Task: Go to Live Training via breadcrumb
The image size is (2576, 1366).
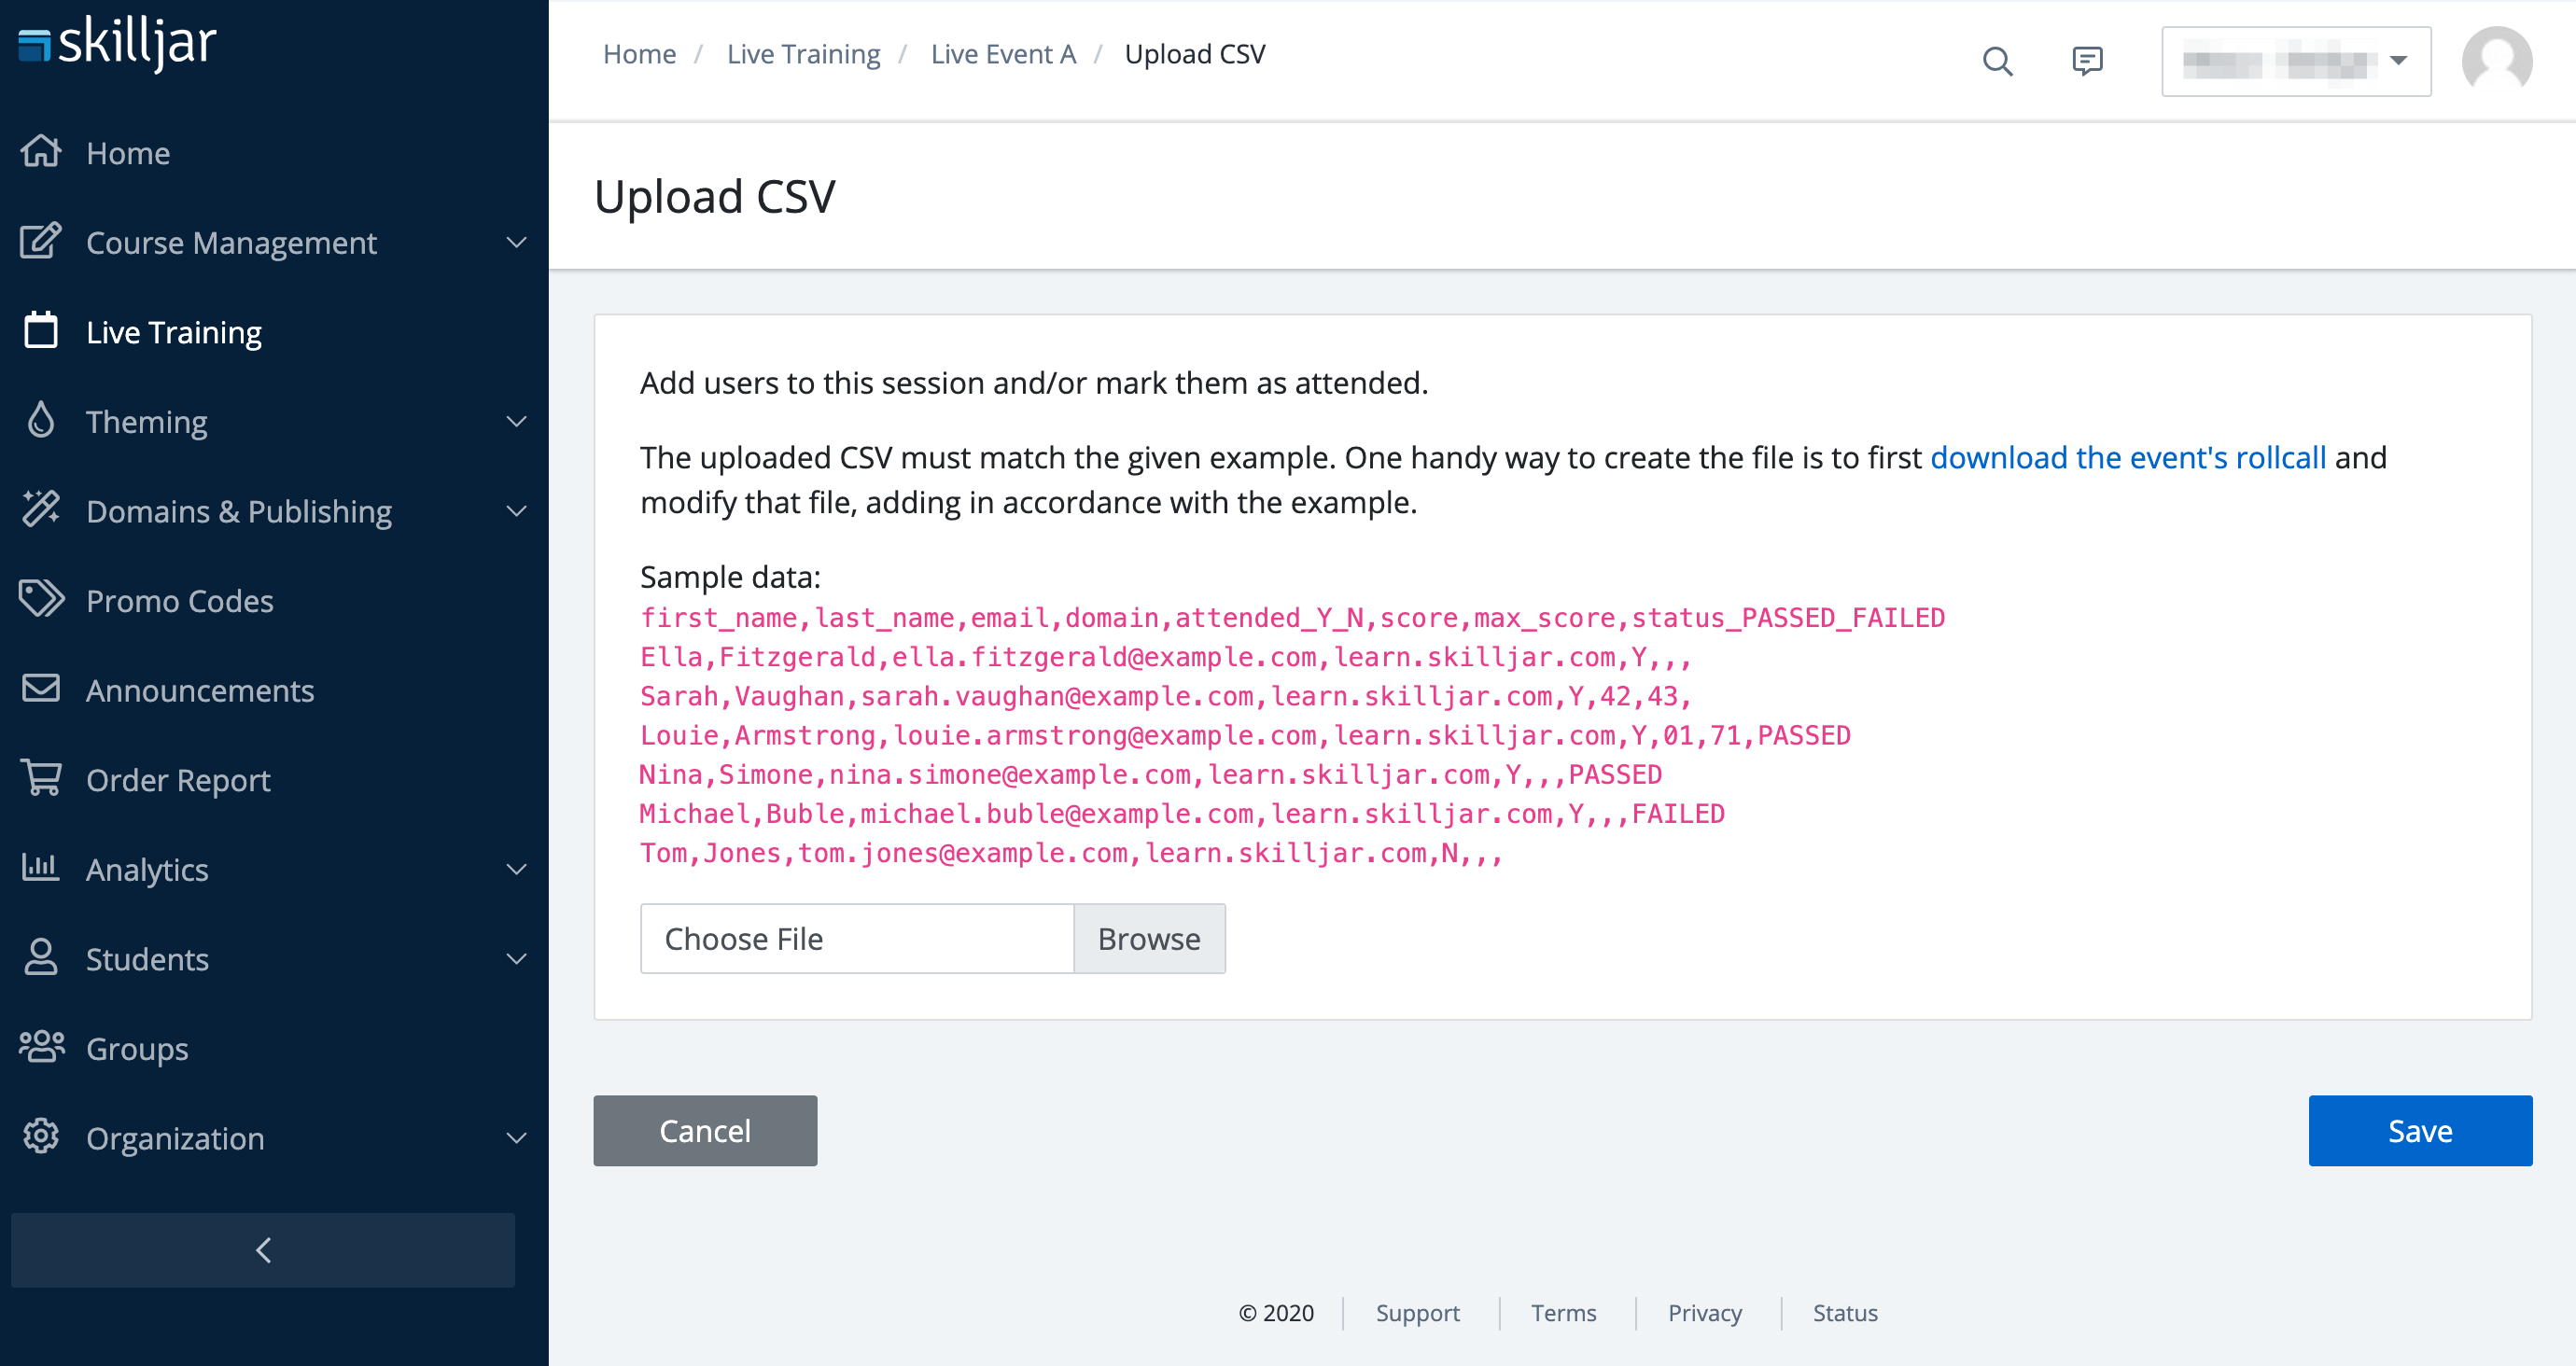Action: coord(803,53)
